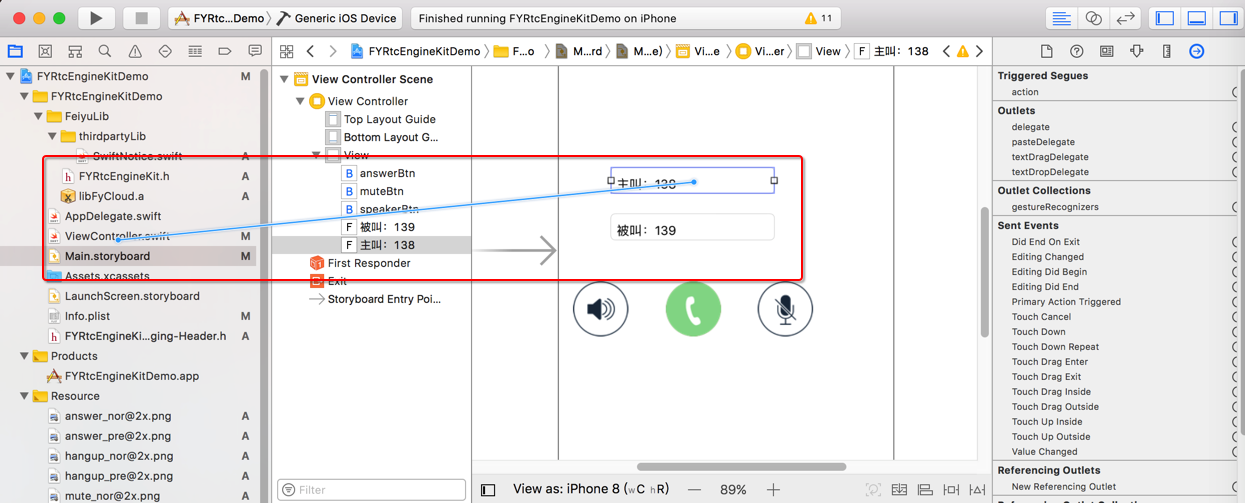Select the 被叫: 139 outline item
Viewport: 1245px width, 503px height.
coord(387,227)
